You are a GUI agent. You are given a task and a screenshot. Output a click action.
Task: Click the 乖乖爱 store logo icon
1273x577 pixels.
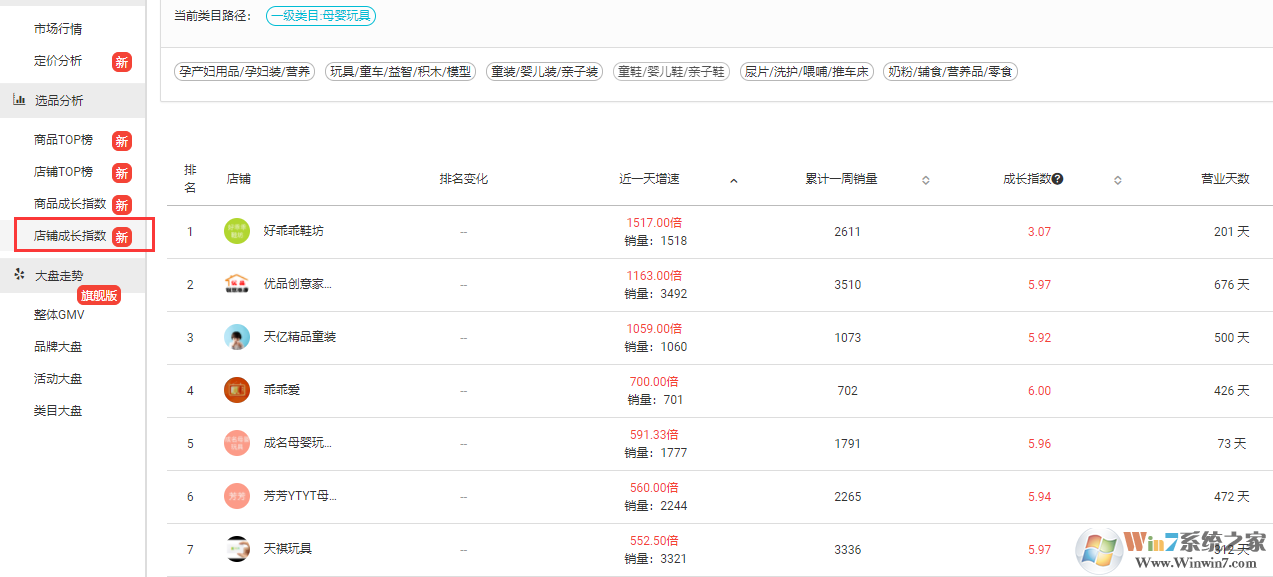pos(237,390)
